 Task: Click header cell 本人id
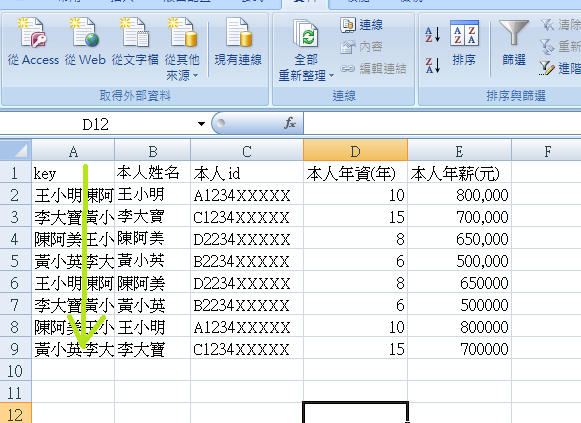(x=247, y=173)
